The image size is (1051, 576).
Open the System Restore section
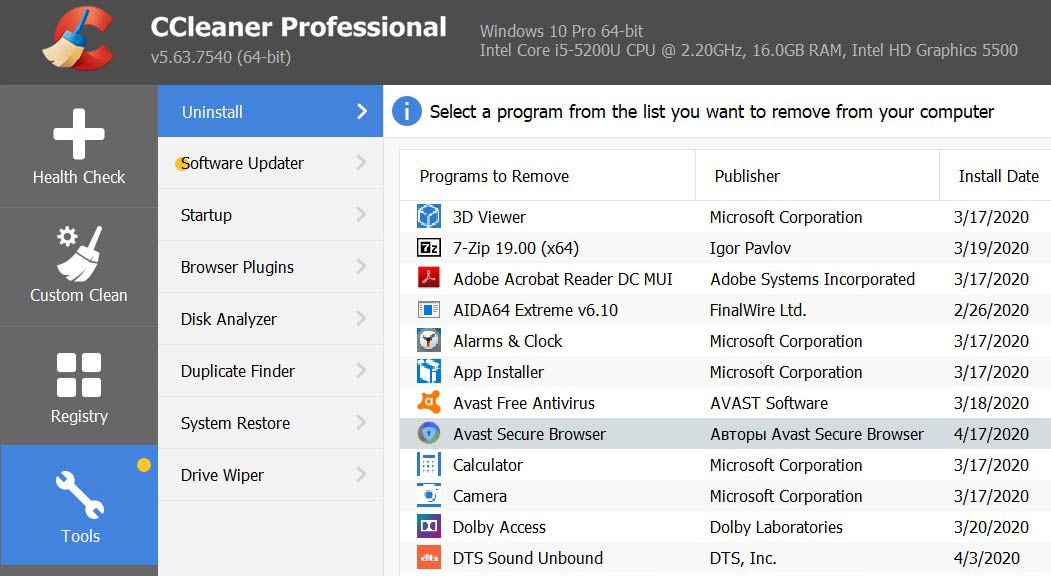pyautogui.click(x=270, y=423)
